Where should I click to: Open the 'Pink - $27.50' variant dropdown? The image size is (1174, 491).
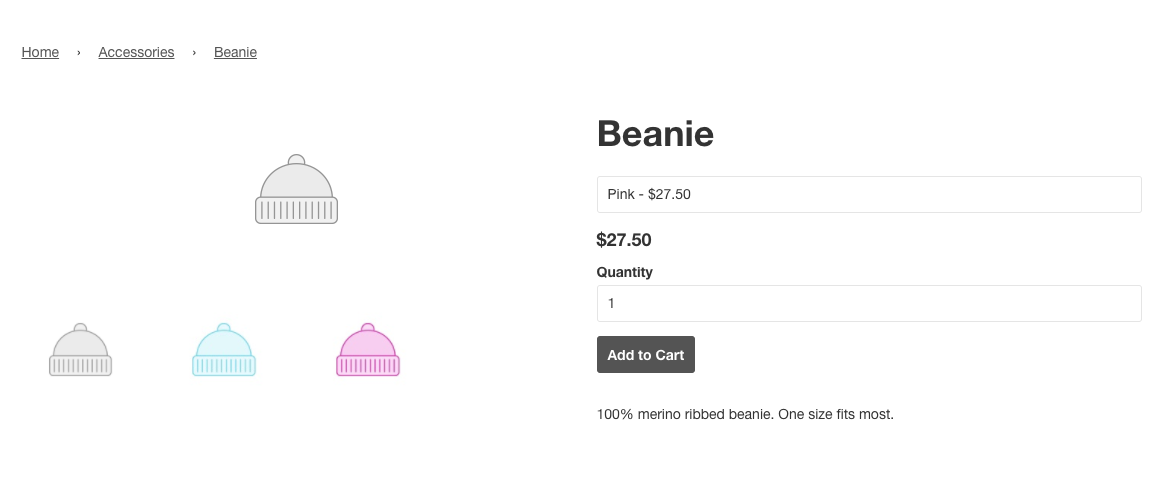click(x=869, y=194)
